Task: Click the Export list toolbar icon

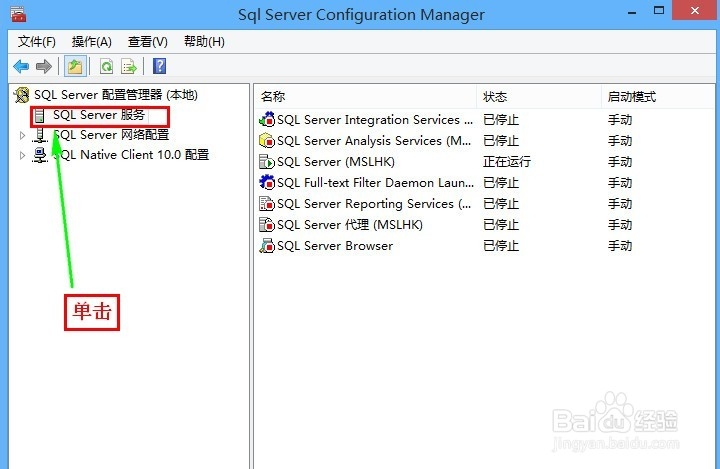Action: click(129, 67)
